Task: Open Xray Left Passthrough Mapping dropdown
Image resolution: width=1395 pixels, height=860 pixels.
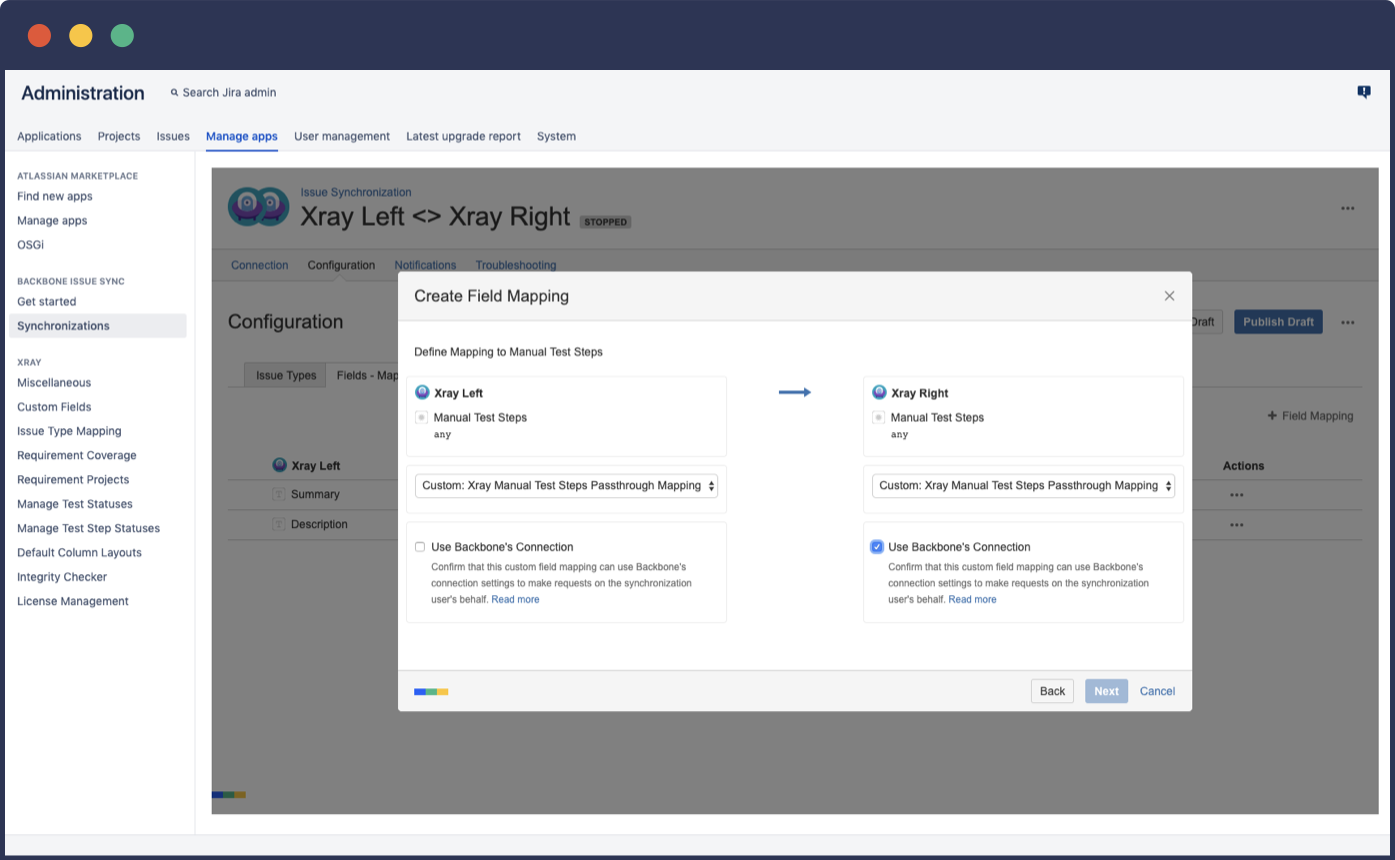Action: click(566, 486)
